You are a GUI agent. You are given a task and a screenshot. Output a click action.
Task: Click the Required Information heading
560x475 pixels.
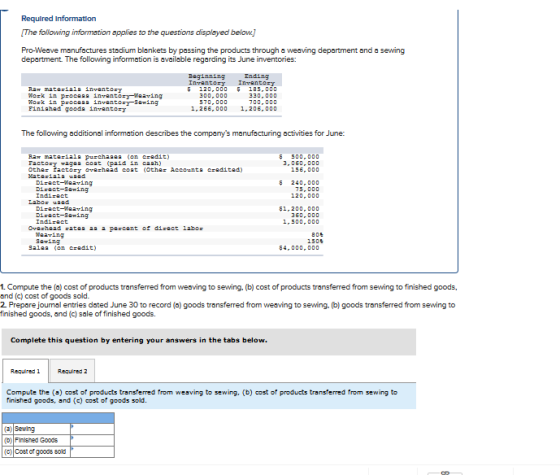[59, 18]
